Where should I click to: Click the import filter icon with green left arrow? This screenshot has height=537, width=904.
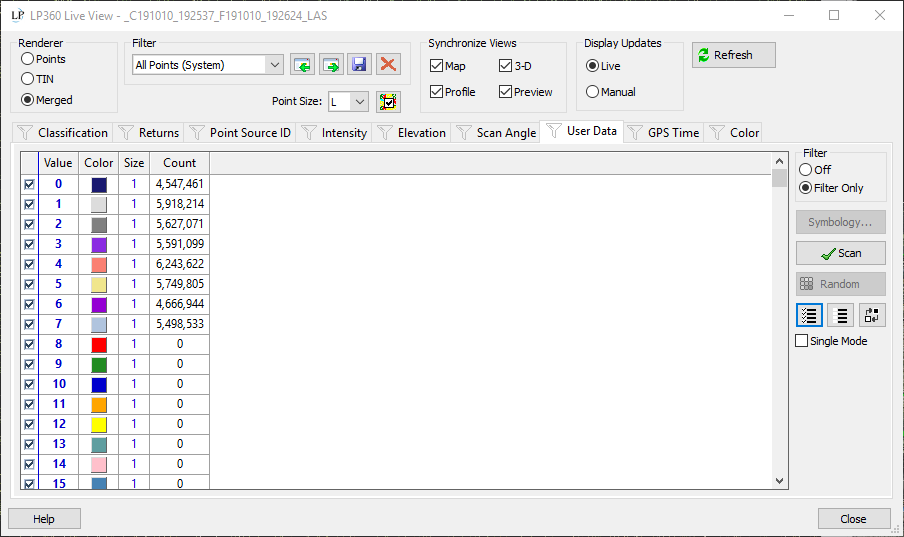coord(302,65)
